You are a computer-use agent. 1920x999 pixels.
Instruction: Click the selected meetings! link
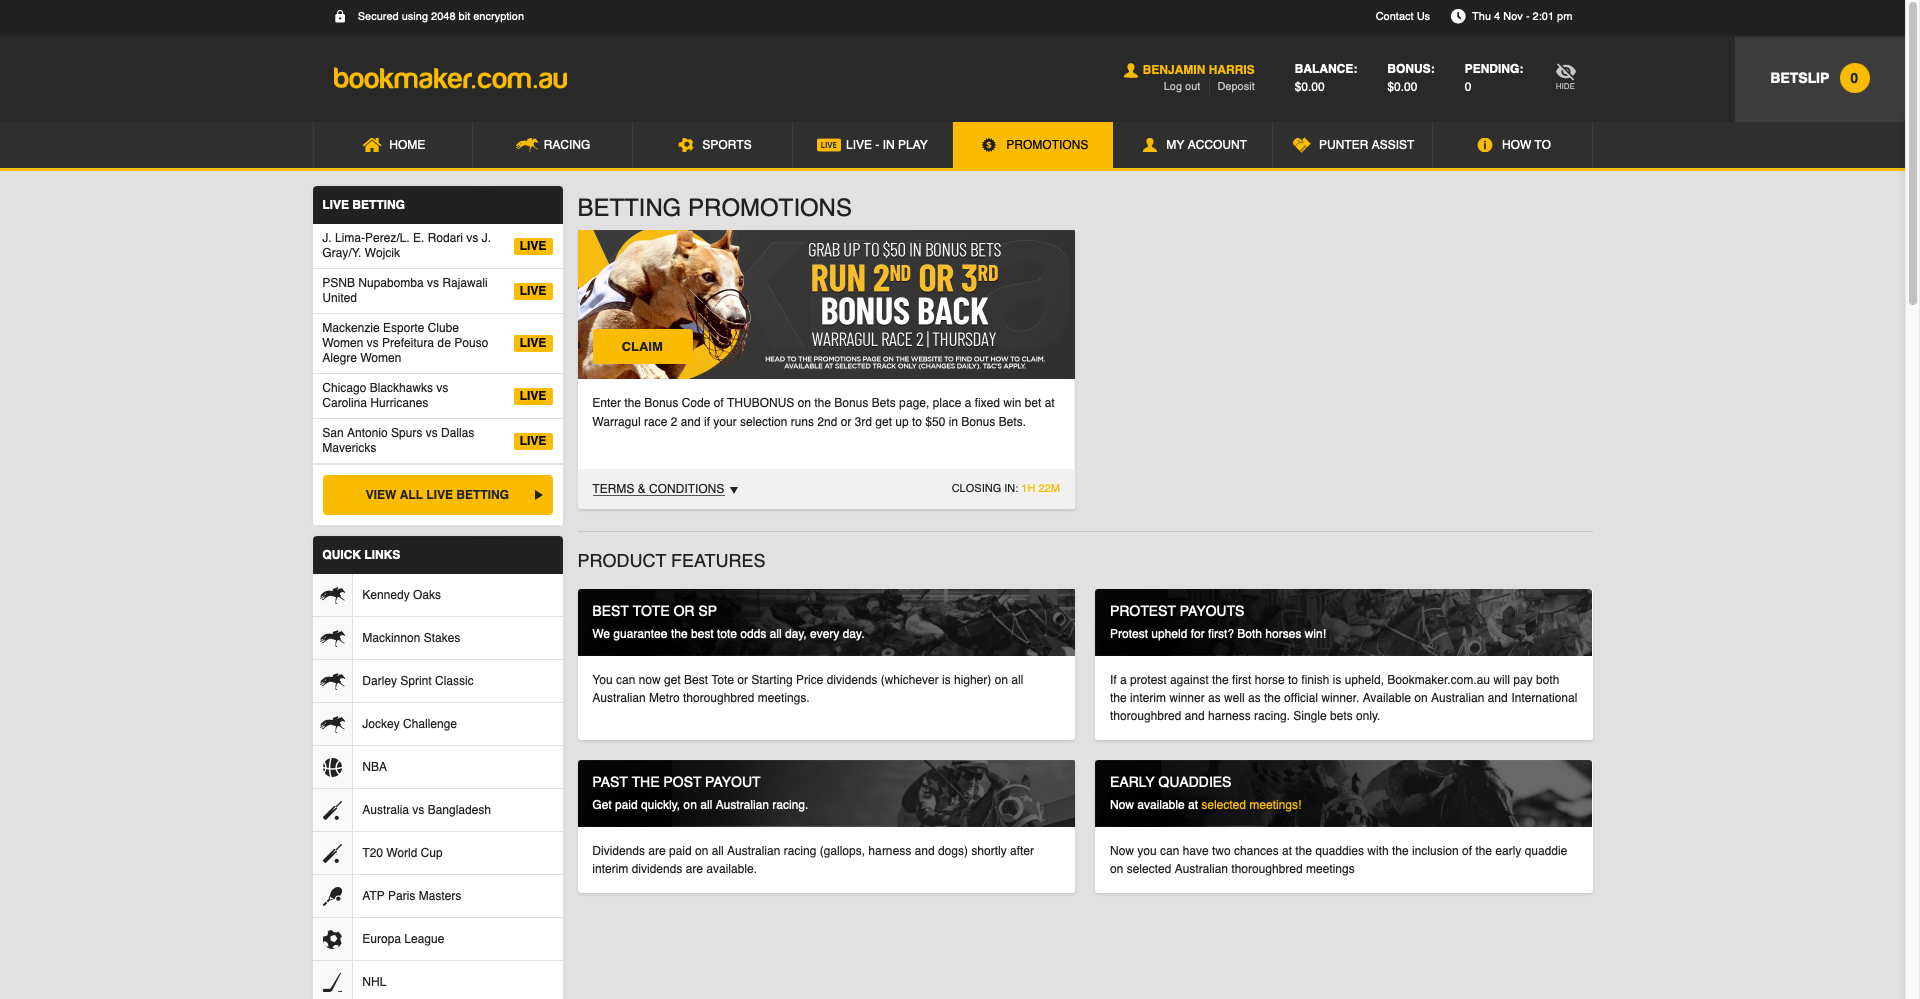[x=1251, y=805]
